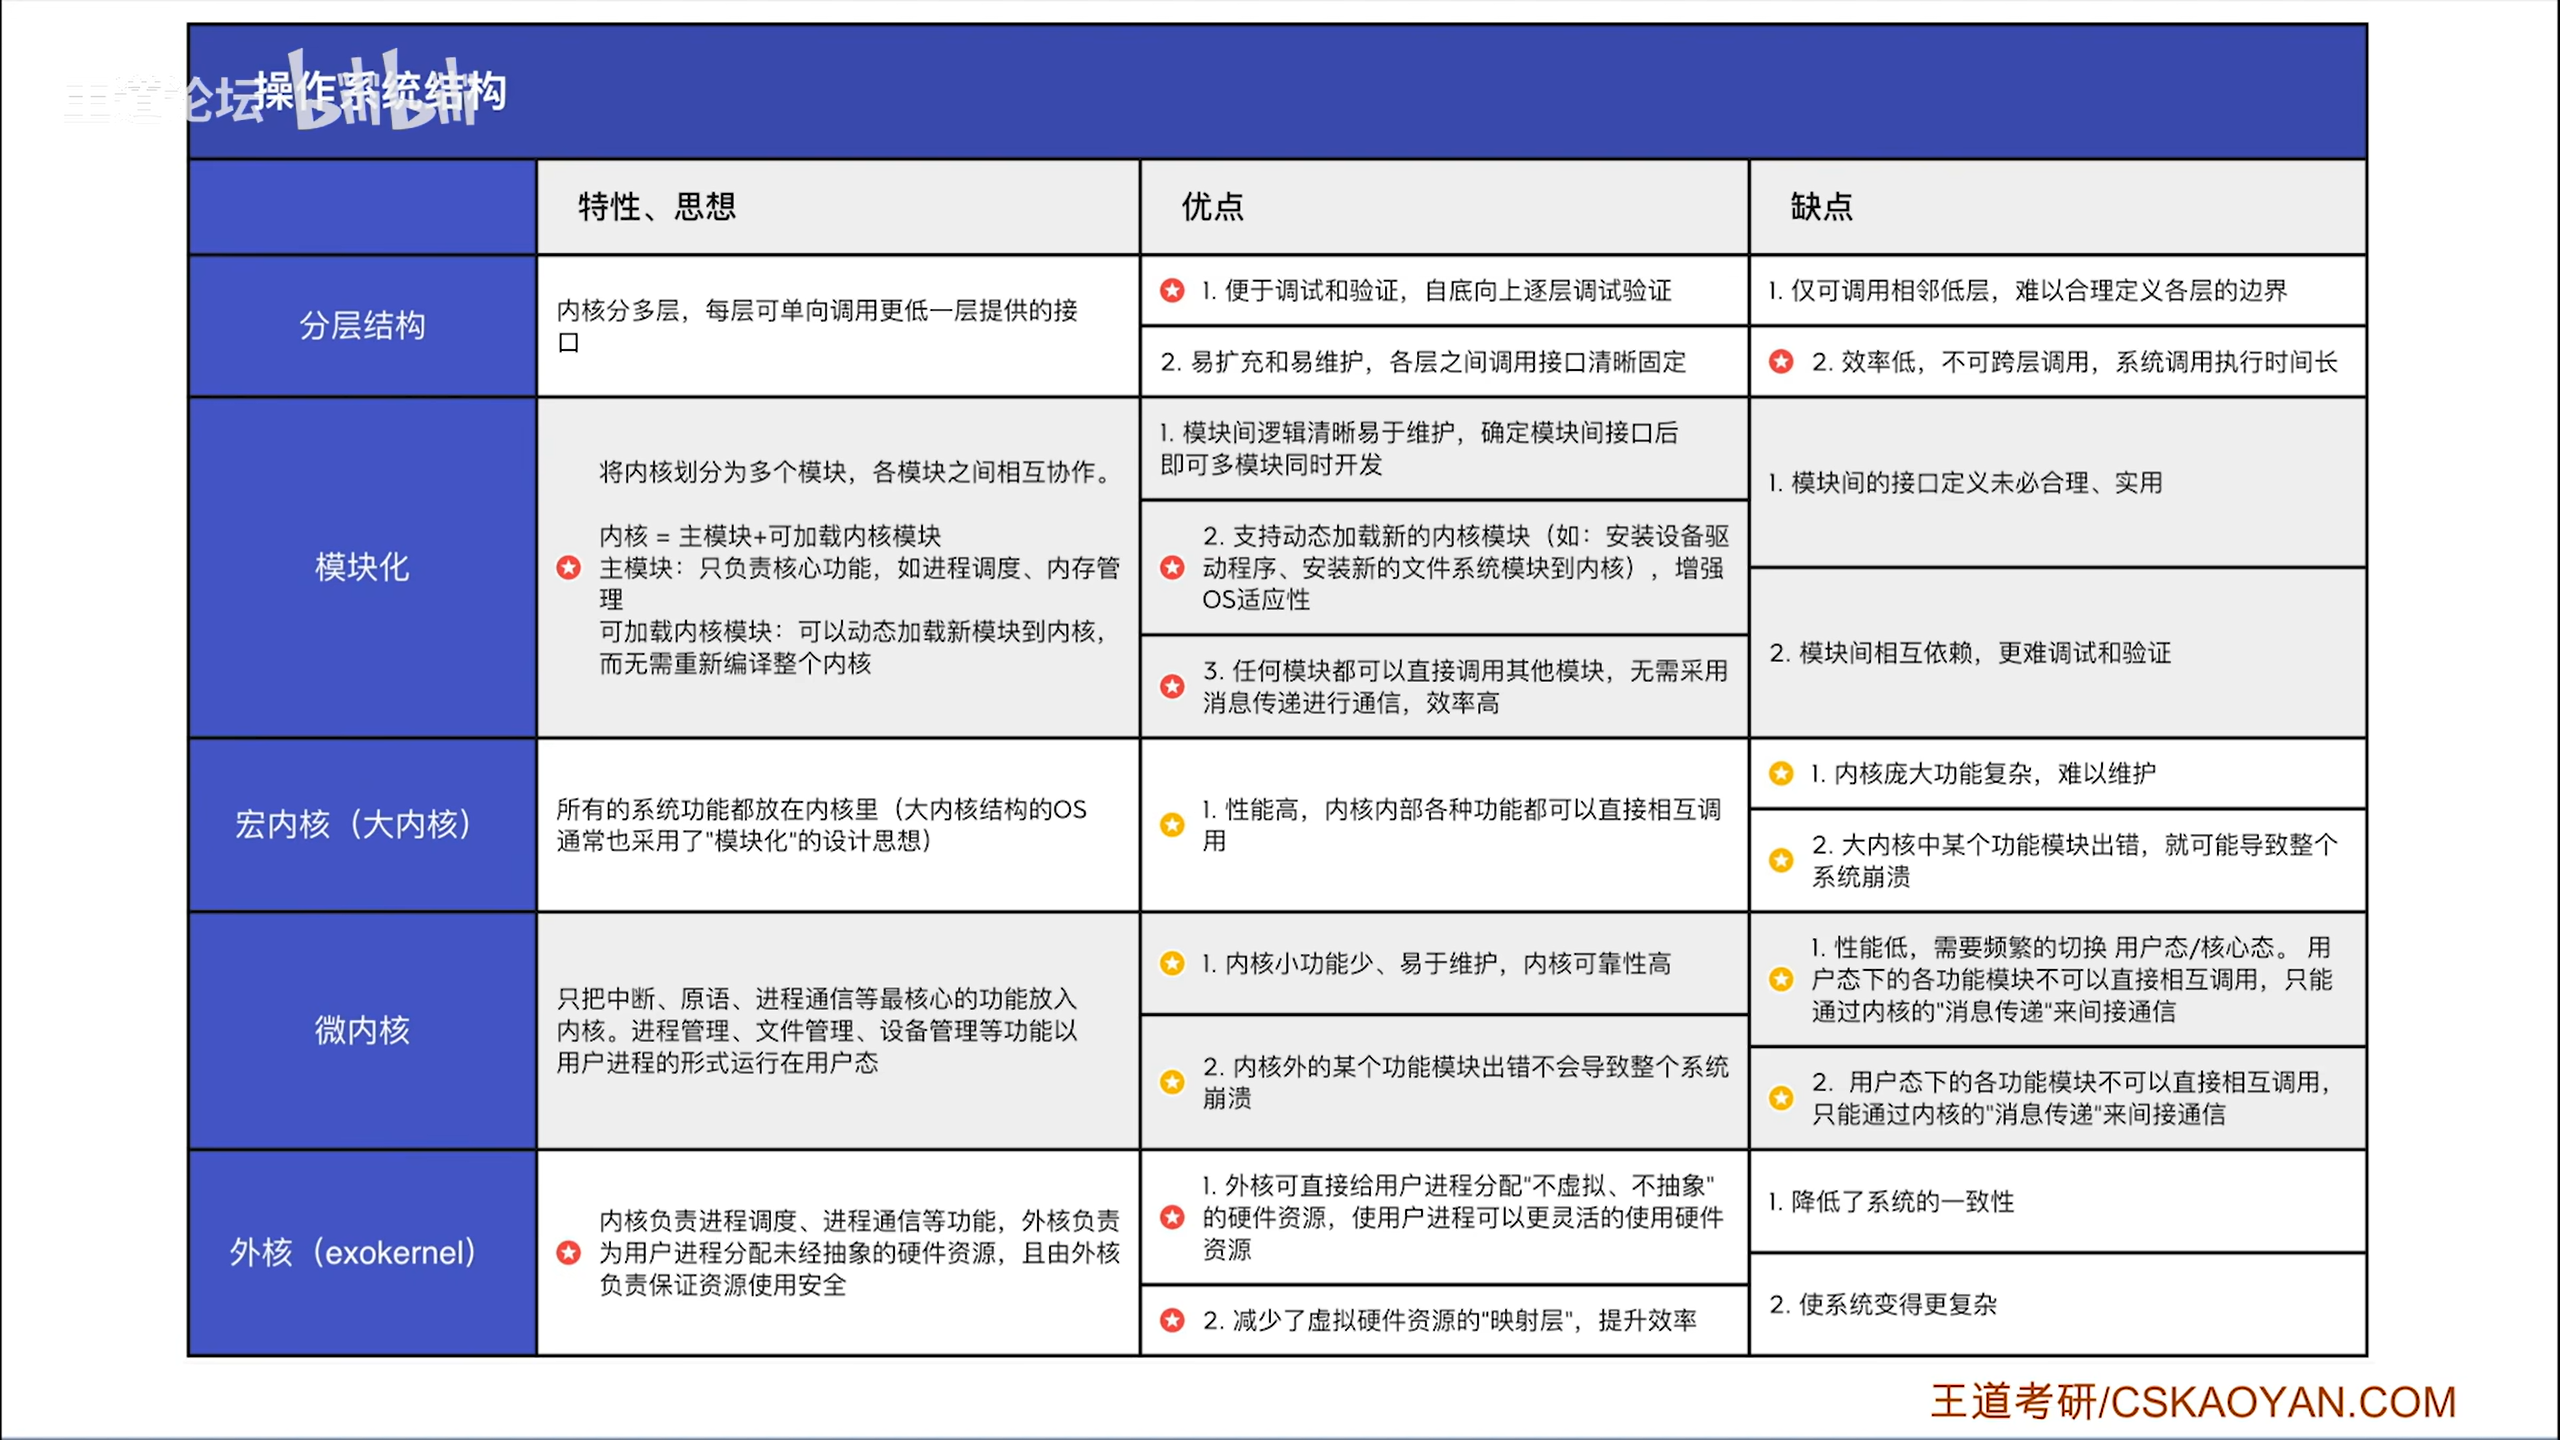This screenshot has width=2560, height=1440.
Task: Click red star beside 便于调试和验证
Action: (1172, 290)
